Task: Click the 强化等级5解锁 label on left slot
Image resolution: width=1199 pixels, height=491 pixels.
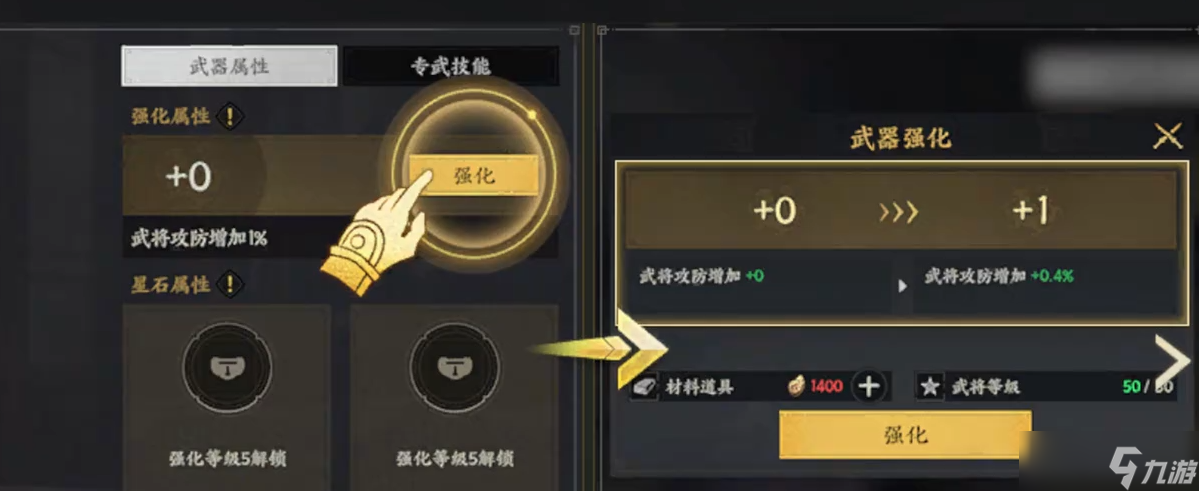Action: pyautogui.click(x=228, y=459)
